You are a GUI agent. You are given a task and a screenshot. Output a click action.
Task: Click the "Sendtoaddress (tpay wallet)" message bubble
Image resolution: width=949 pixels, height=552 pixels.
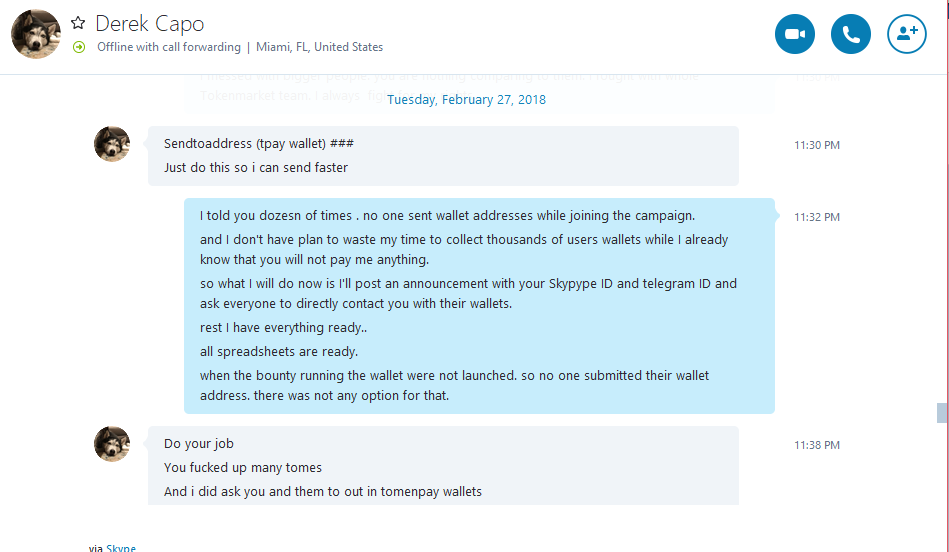pyautogui.click(x=443, y=156)
